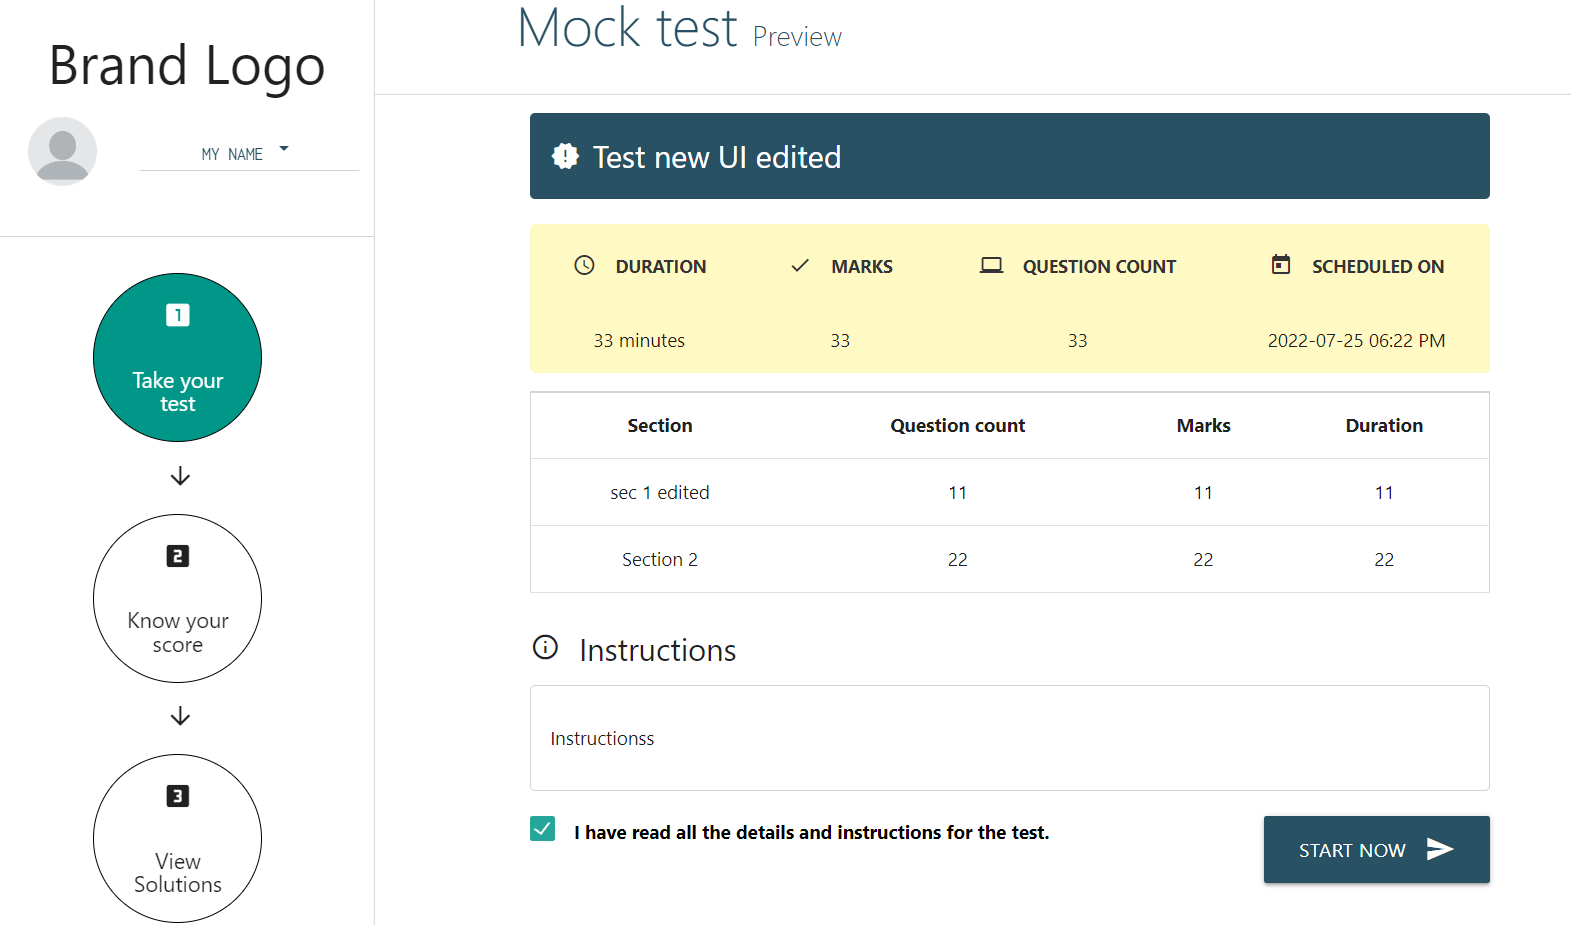
Task: Click the Brand Logo text
Action: [x=187, y=66]
